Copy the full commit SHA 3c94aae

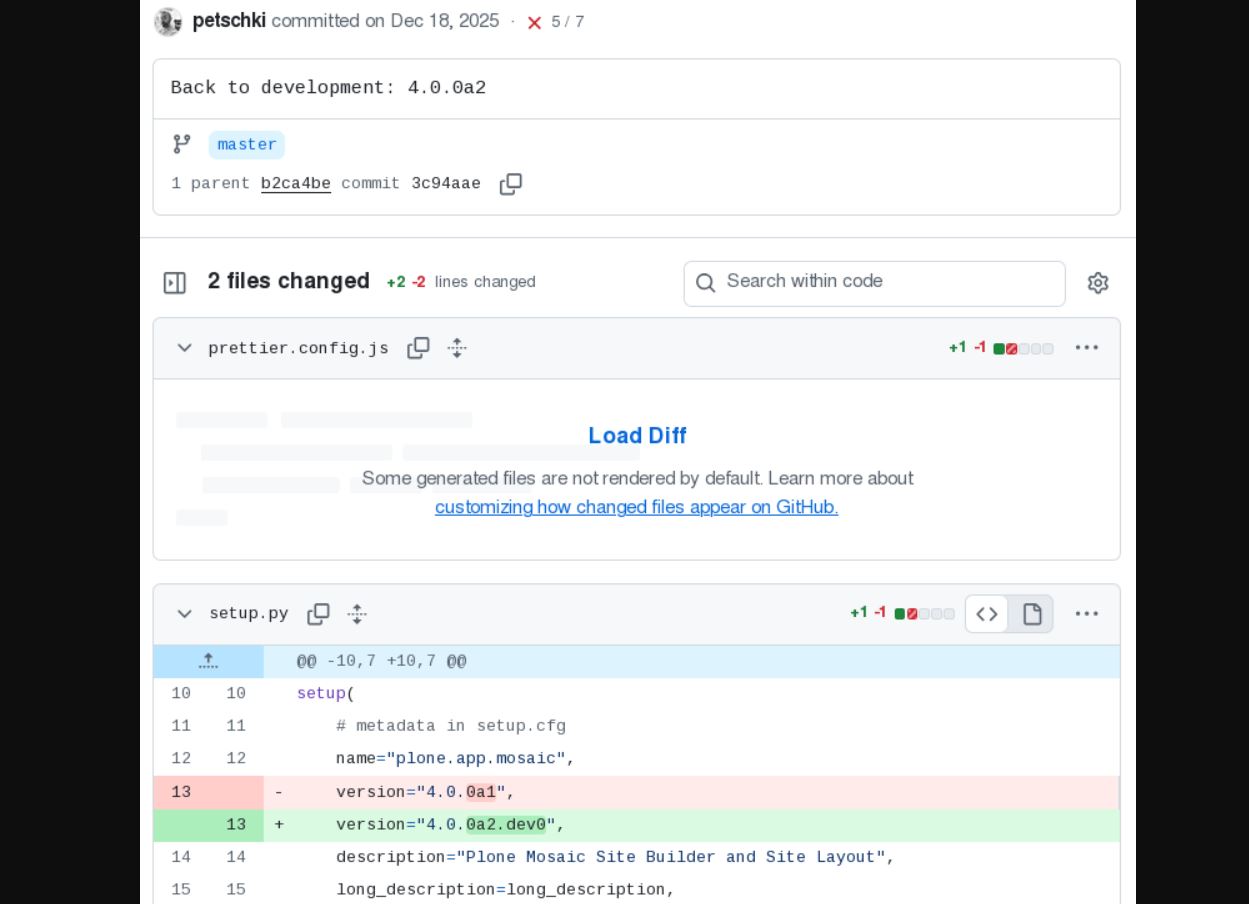[x=510, y=184]
